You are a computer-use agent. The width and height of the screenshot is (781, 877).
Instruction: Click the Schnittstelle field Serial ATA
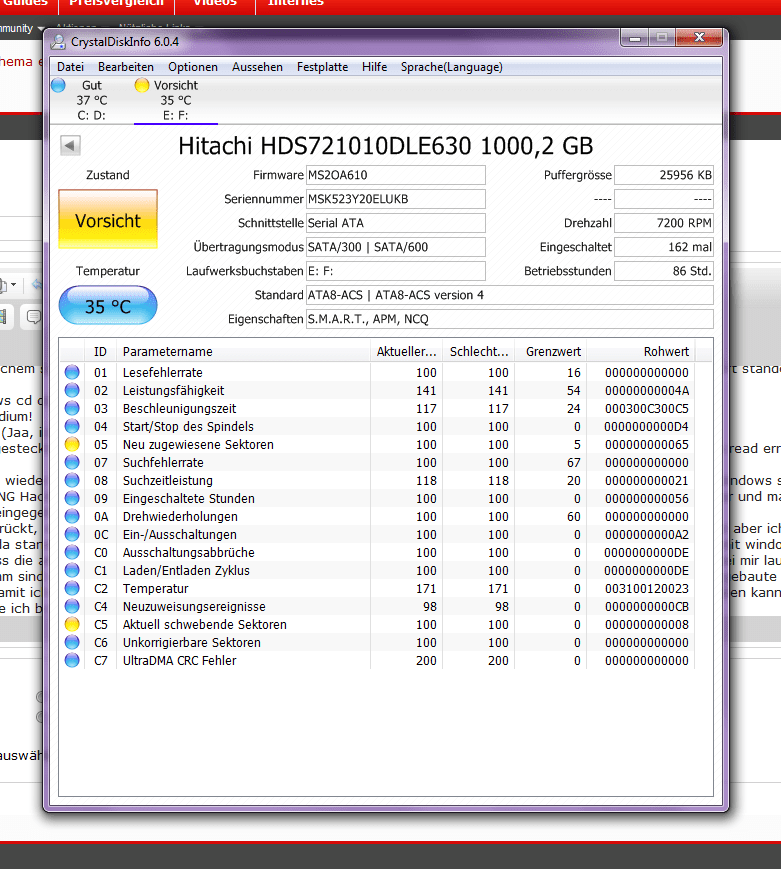coord(396,223)
